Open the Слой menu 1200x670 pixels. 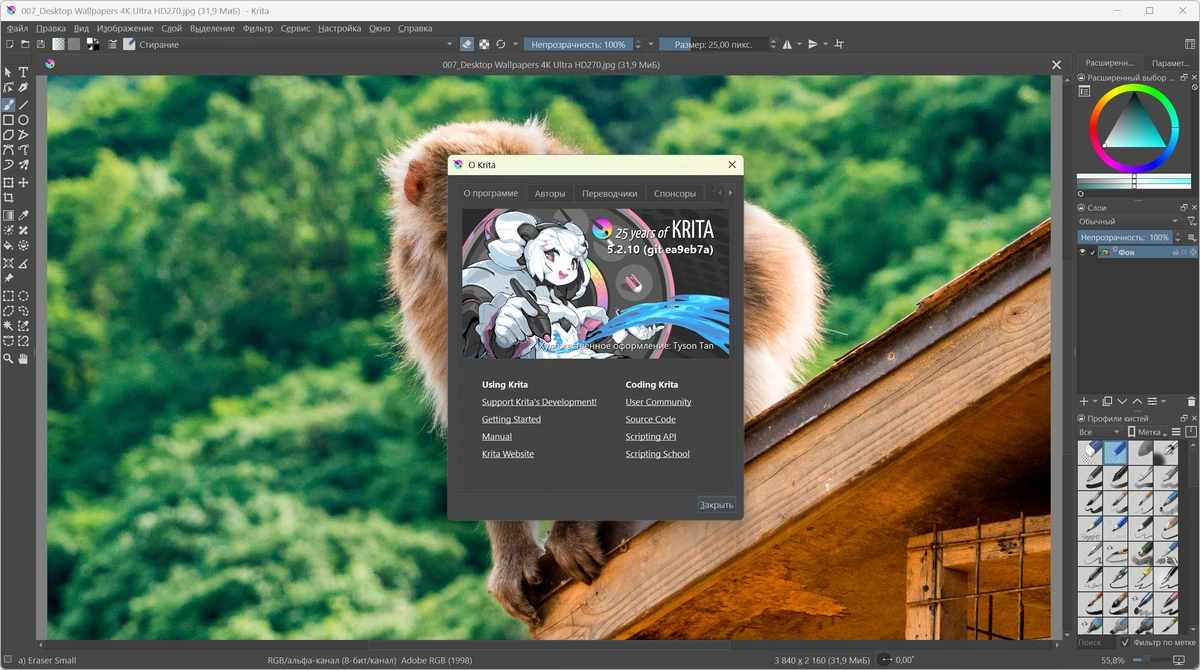[171, 28]
